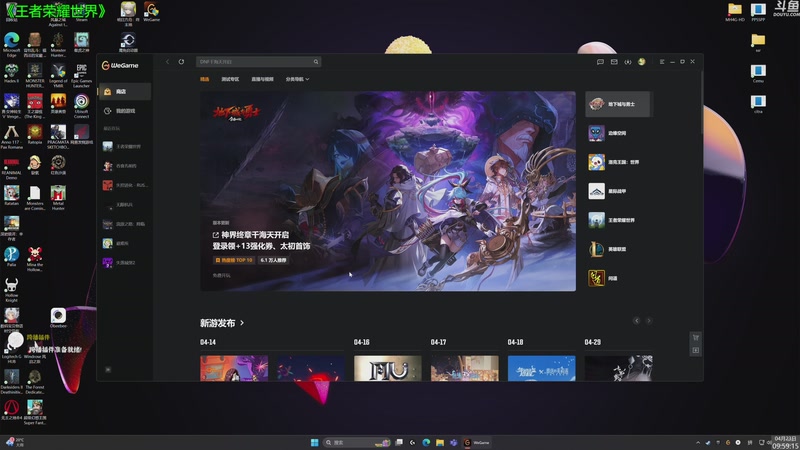Viewport: 800px width, 450px height.
Task: Expand 新游发布 section via chevron
Action: [242, 323]
